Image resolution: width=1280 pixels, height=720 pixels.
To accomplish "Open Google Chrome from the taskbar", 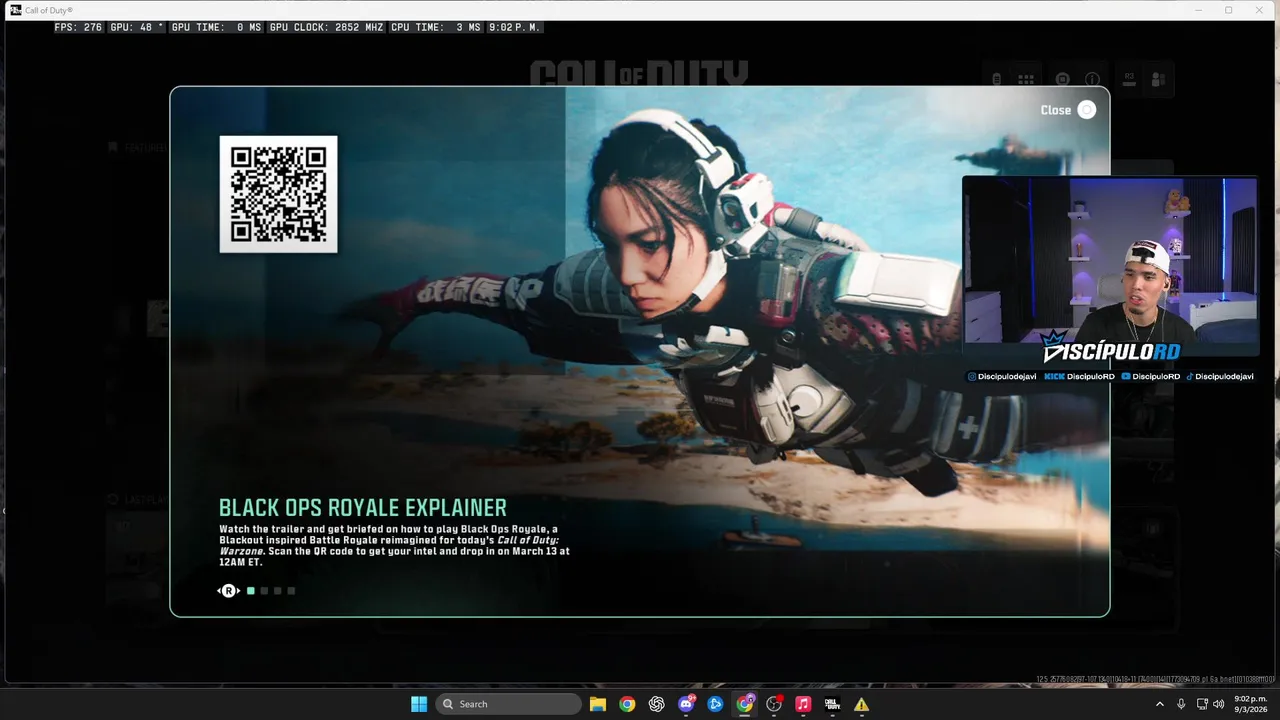I will [x=627, y=704].
